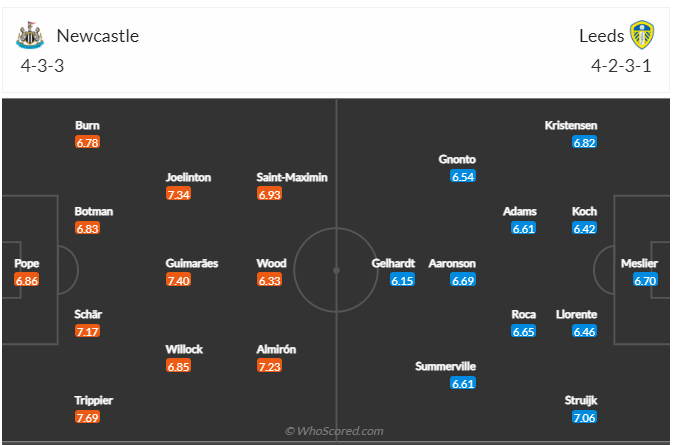673x445 pixels.
Task: Open player Almirón's name
Action: pos(276,349)
